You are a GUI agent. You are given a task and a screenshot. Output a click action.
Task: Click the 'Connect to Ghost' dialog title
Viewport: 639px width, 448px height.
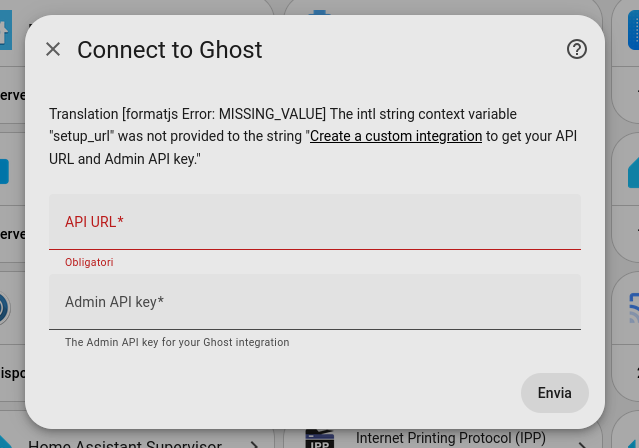pos(169,49)
